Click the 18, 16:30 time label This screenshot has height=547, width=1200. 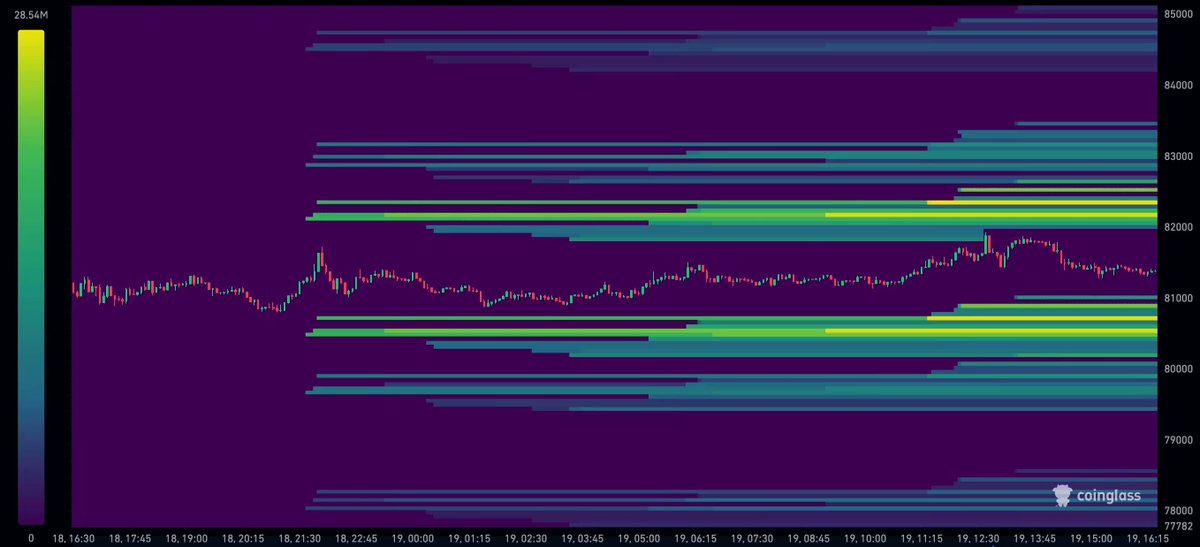[73, 538]
